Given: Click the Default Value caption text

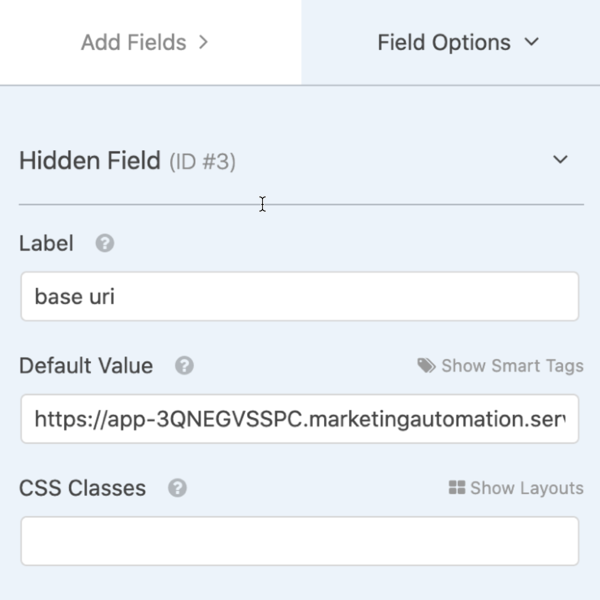Looking at the screenshot, I should tap(86, 366).
